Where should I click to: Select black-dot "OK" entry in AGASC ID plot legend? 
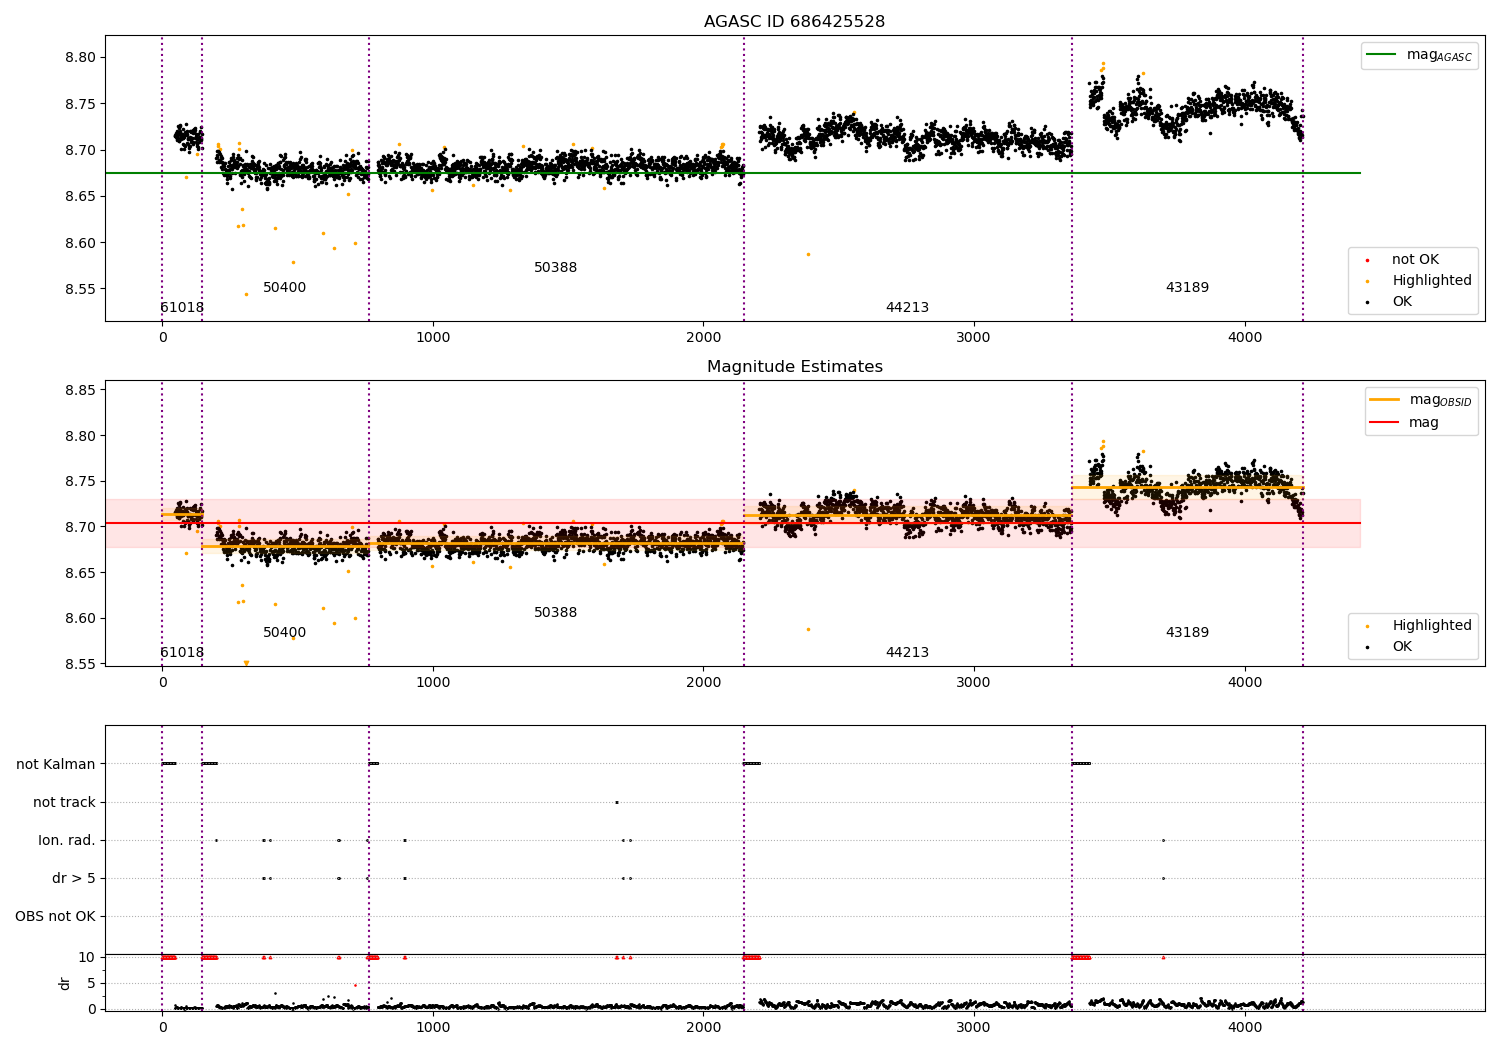point(1389,302)
